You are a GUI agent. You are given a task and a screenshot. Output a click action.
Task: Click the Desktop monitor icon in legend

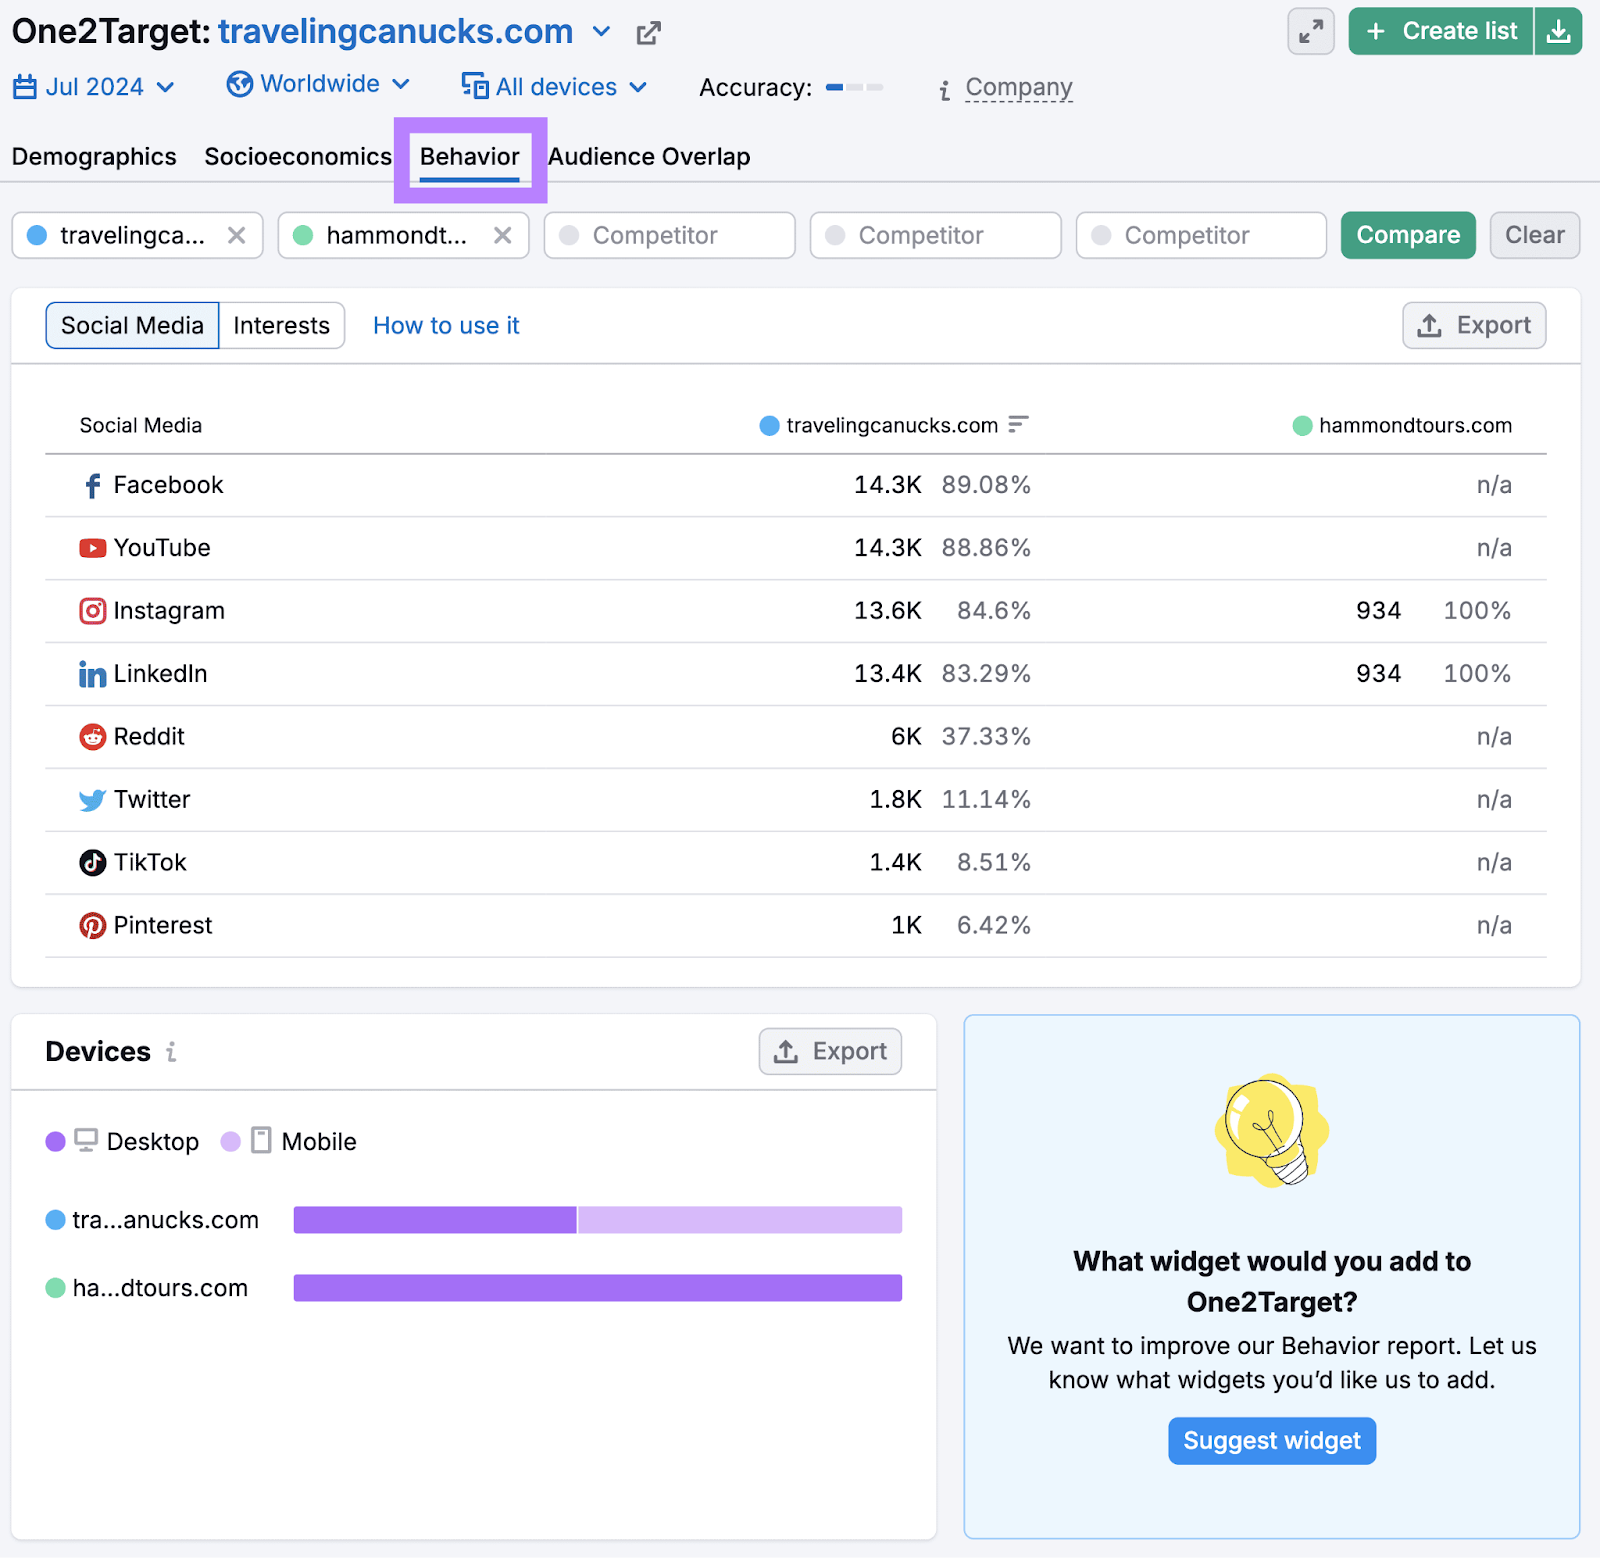pos(86,1141)
